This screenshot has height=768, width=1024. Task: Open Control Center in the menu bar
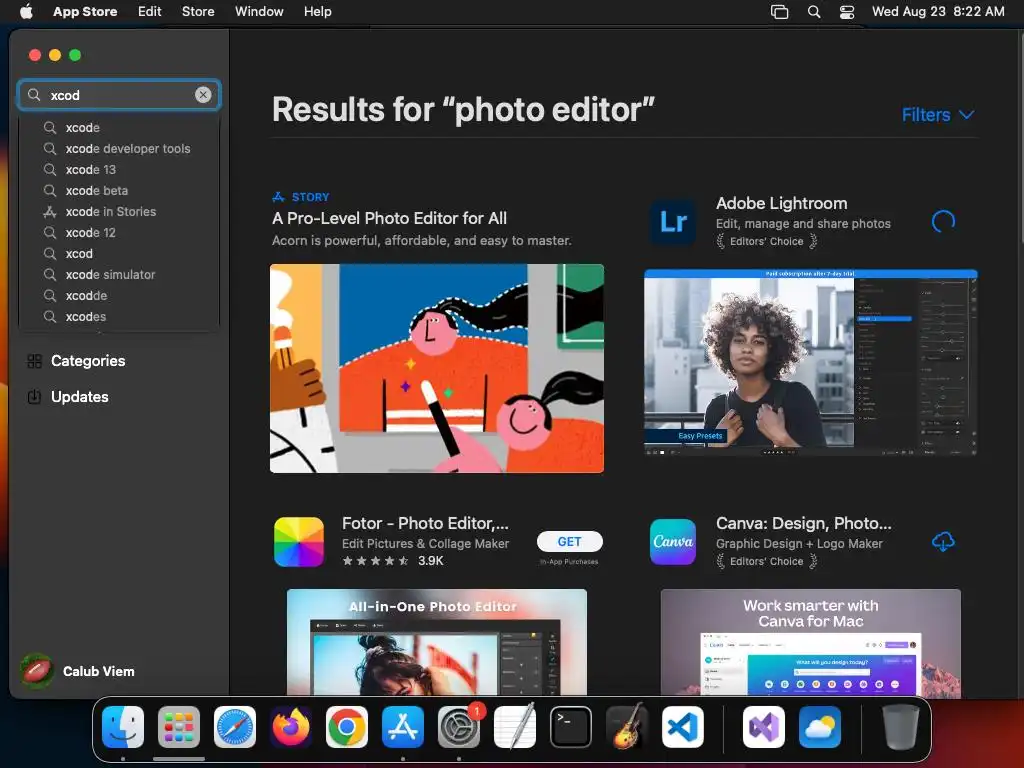847,12
